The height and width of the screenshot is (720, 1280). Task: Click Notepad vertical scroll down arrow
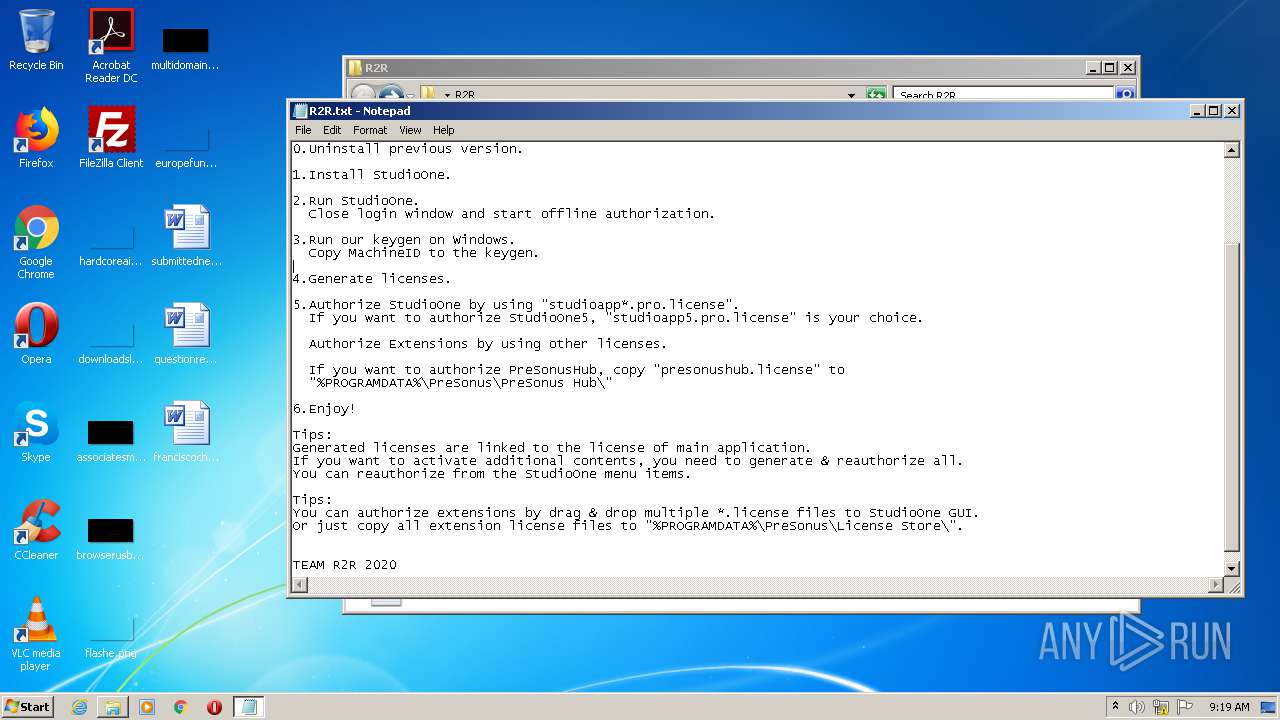tap(1232, 570)
